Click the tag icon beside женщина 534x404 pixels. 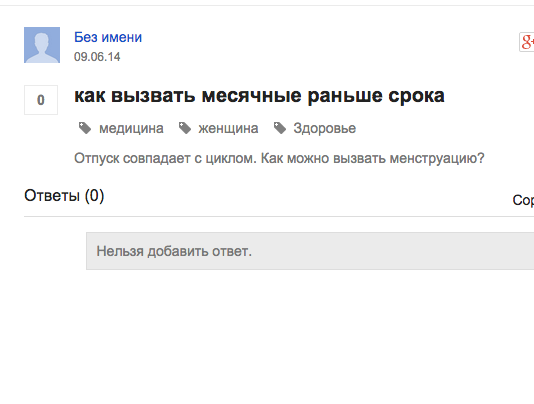(185, 128)
